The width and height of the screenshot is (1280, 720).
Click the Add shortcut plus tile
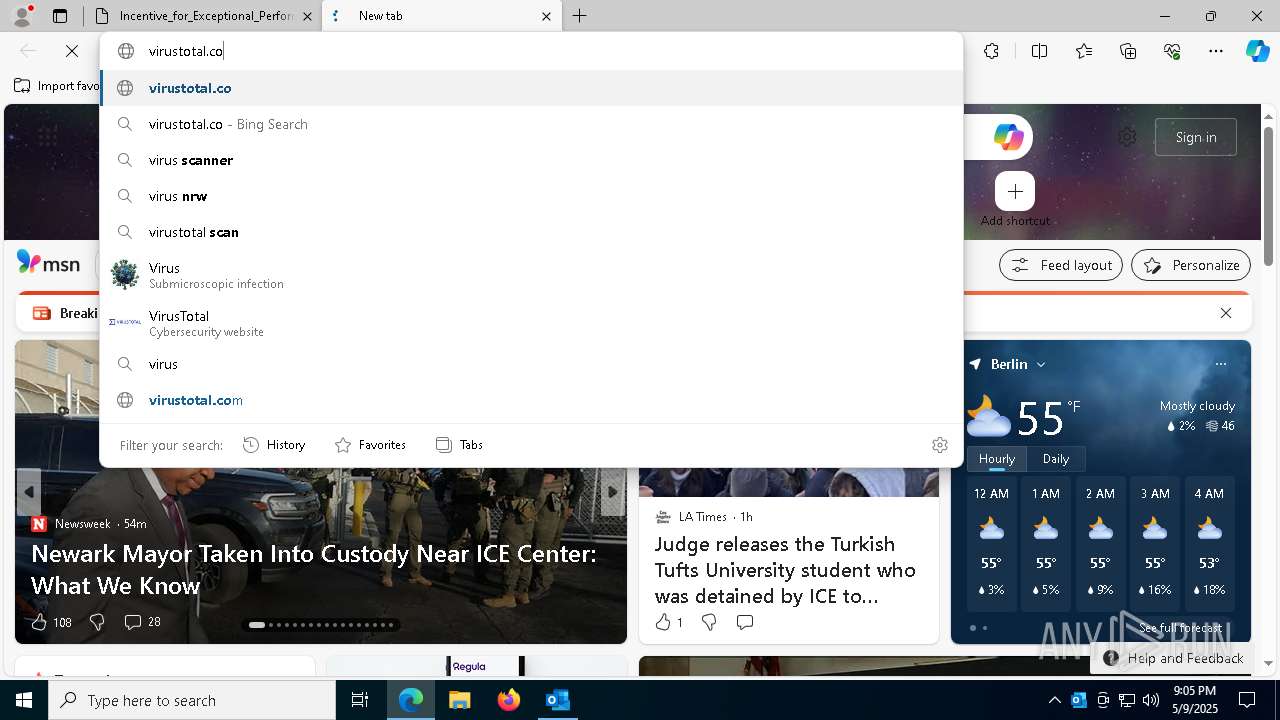(1015, 191)
